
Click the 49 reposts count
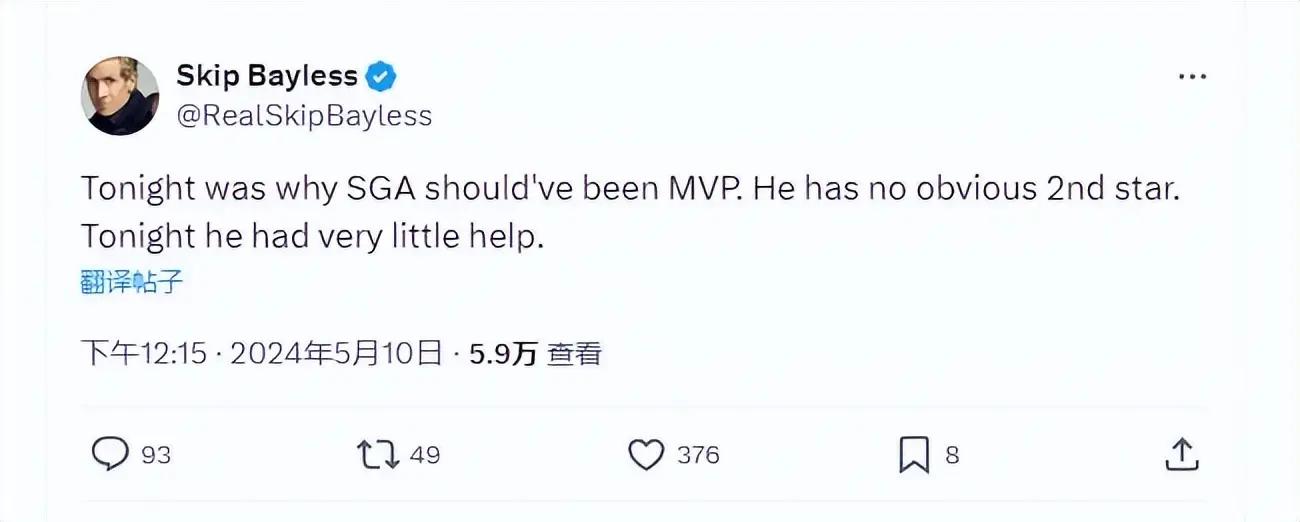pyautogui.click(x=425, y=455)
